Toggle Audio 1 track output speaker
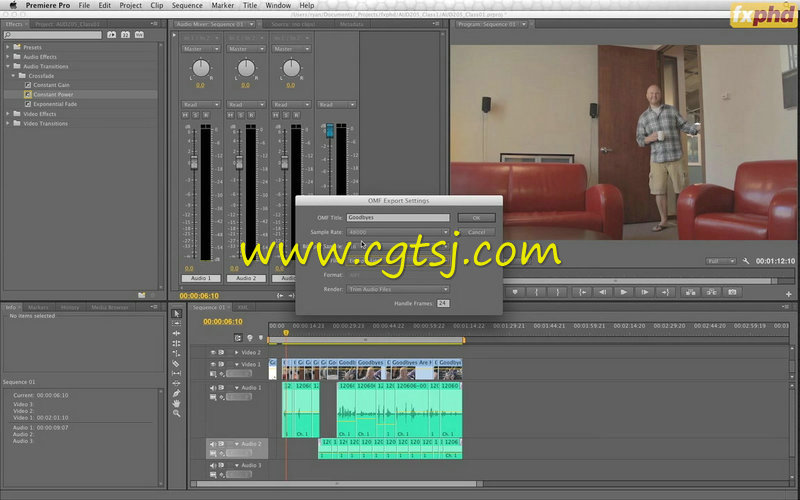Viewport: 800px width, 500px height. (213, 388)
